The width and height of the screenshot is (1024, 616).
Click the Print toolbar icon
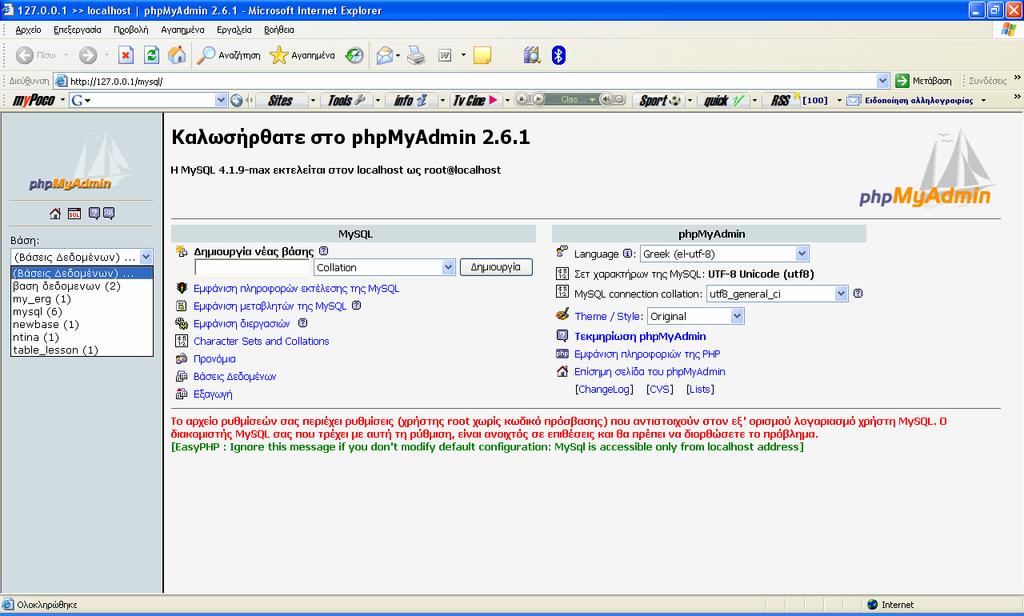coord(416,56)
